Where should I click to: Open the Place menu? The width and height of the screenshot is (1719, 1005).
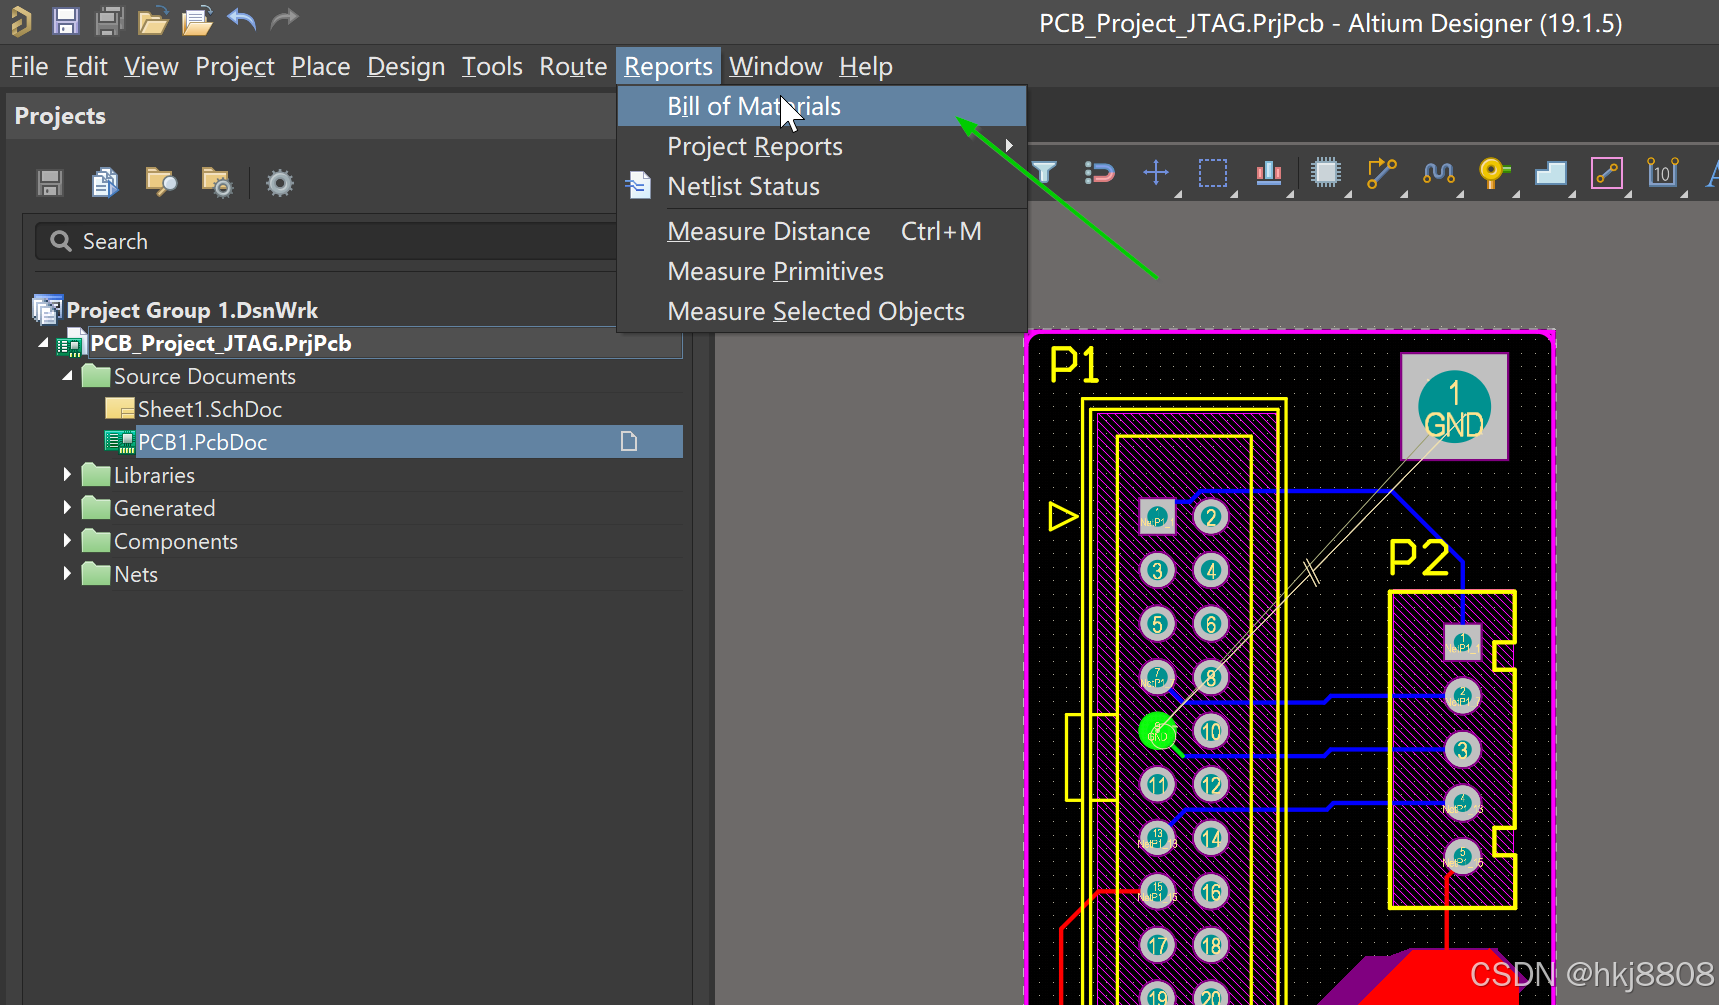320,67
